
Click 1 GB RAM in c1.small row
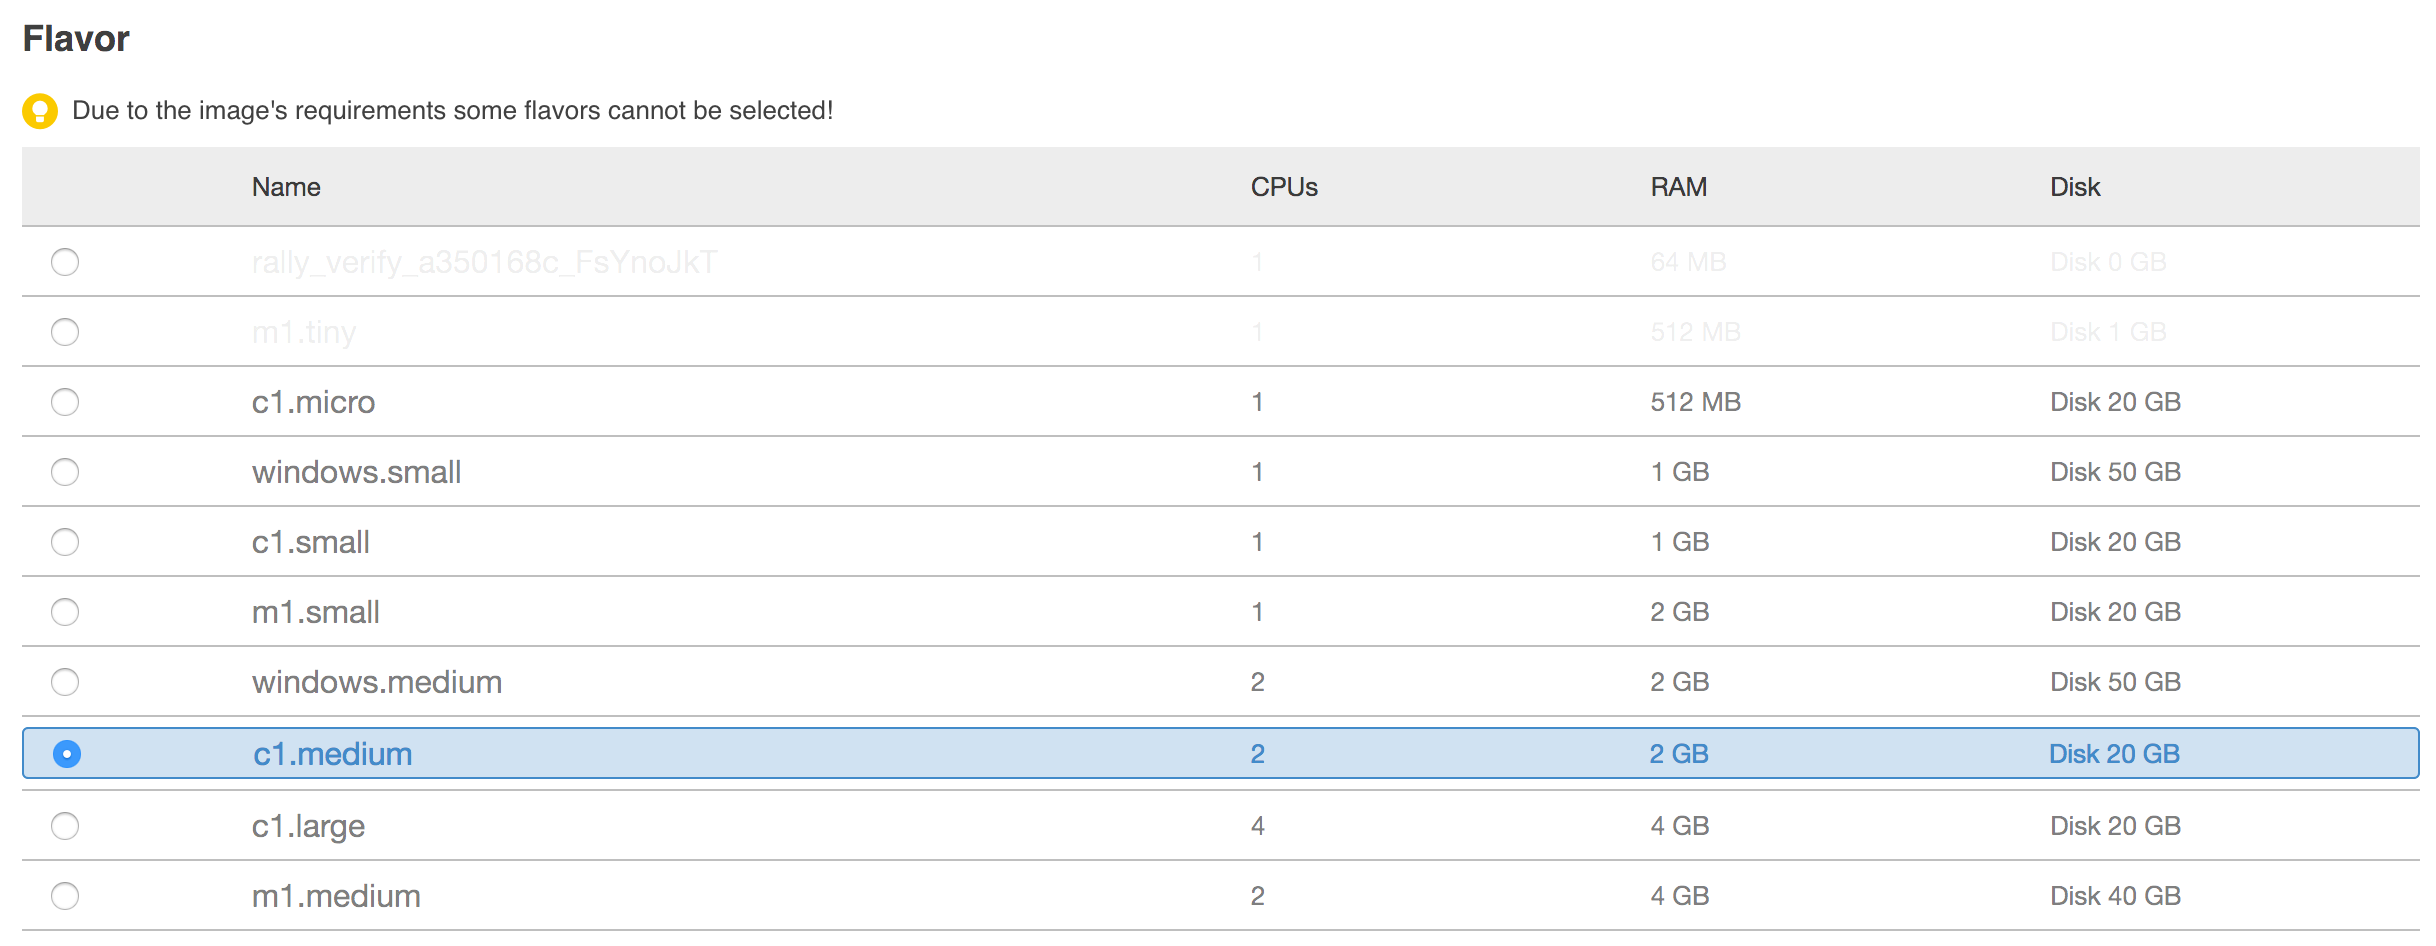coord(1680,542)
